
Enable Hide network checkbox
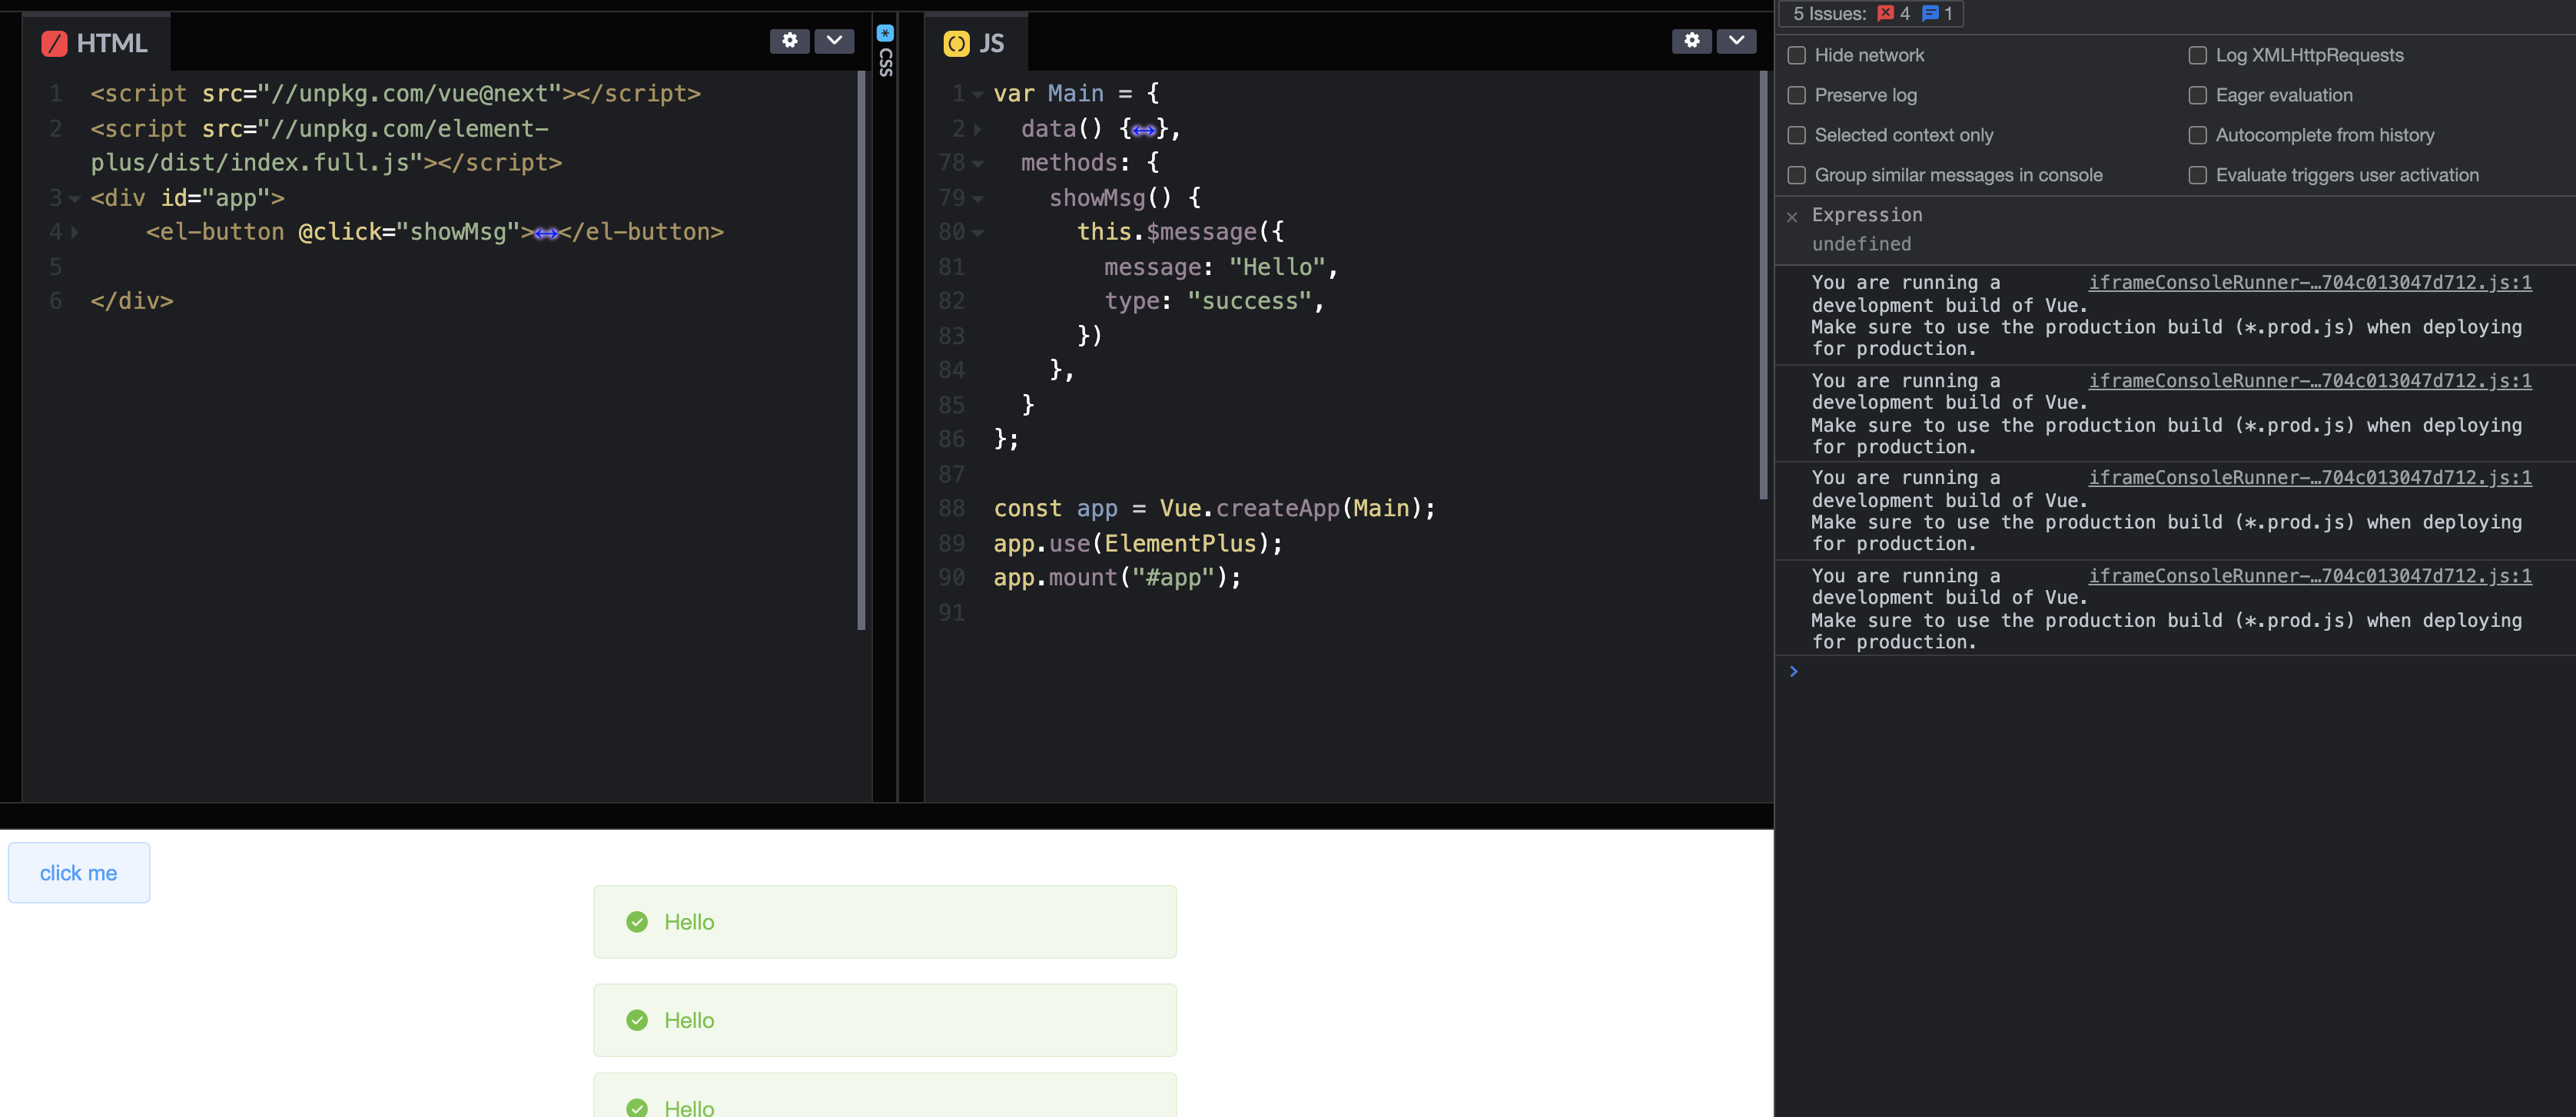click(1796, 55)
